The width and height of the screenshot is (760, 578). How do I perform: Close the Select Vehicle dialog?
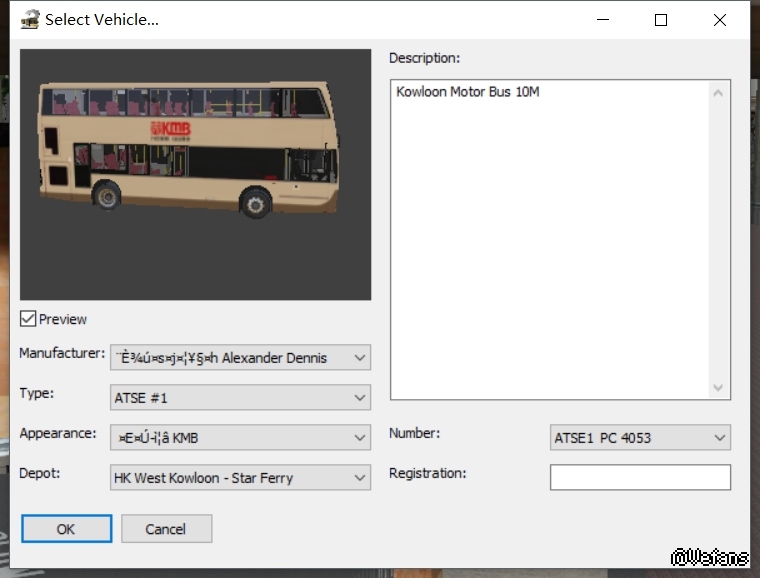point(720,20)
